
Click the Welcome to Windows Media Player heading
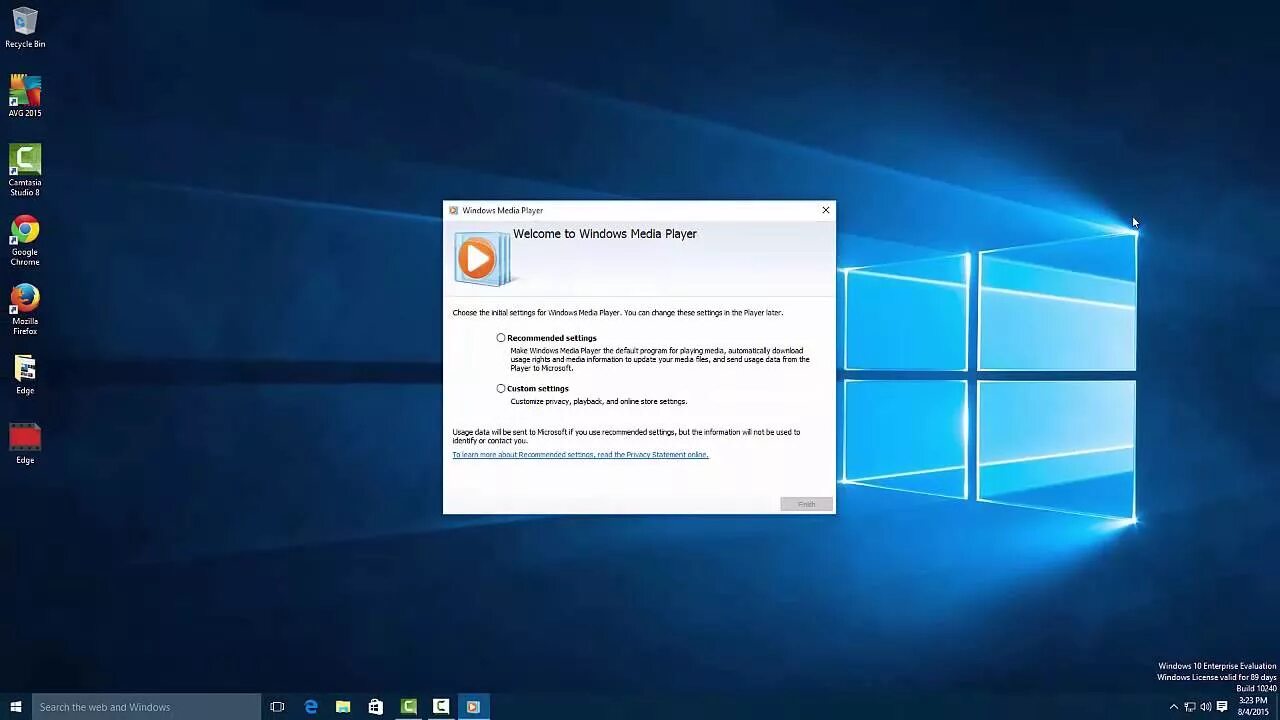click(605, 234)
